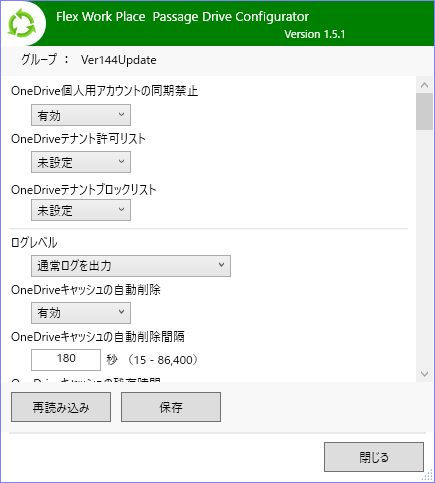Click the green Passage Drive sync logo
This screenshot has width=435, height=483.
point(22,24)
